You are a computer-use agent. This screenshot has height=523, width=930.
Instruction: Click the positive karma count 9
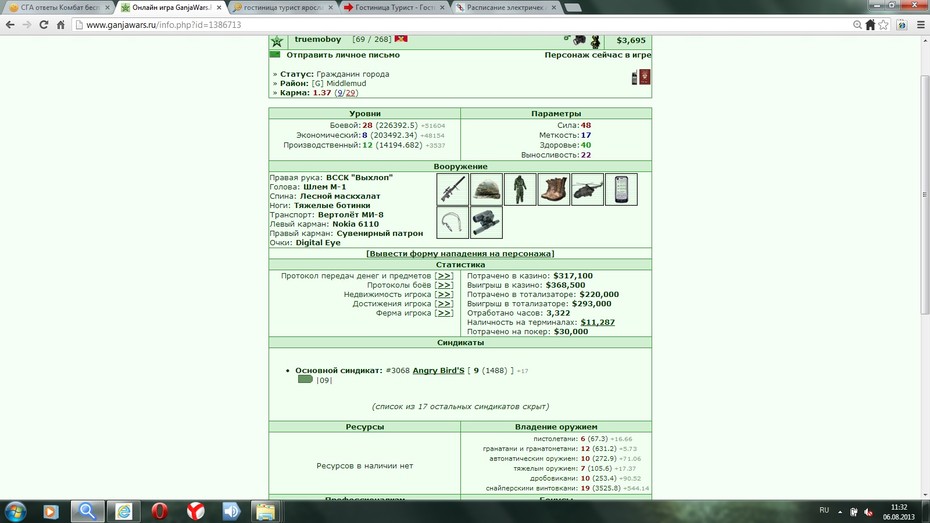tap(340, 93)
